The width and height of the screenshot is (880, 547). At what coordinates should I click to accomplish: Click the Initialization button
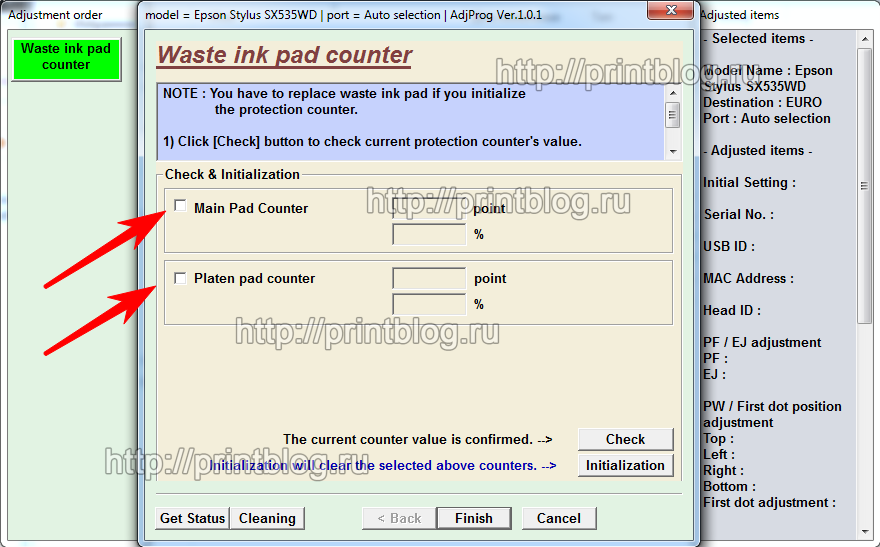625,466
